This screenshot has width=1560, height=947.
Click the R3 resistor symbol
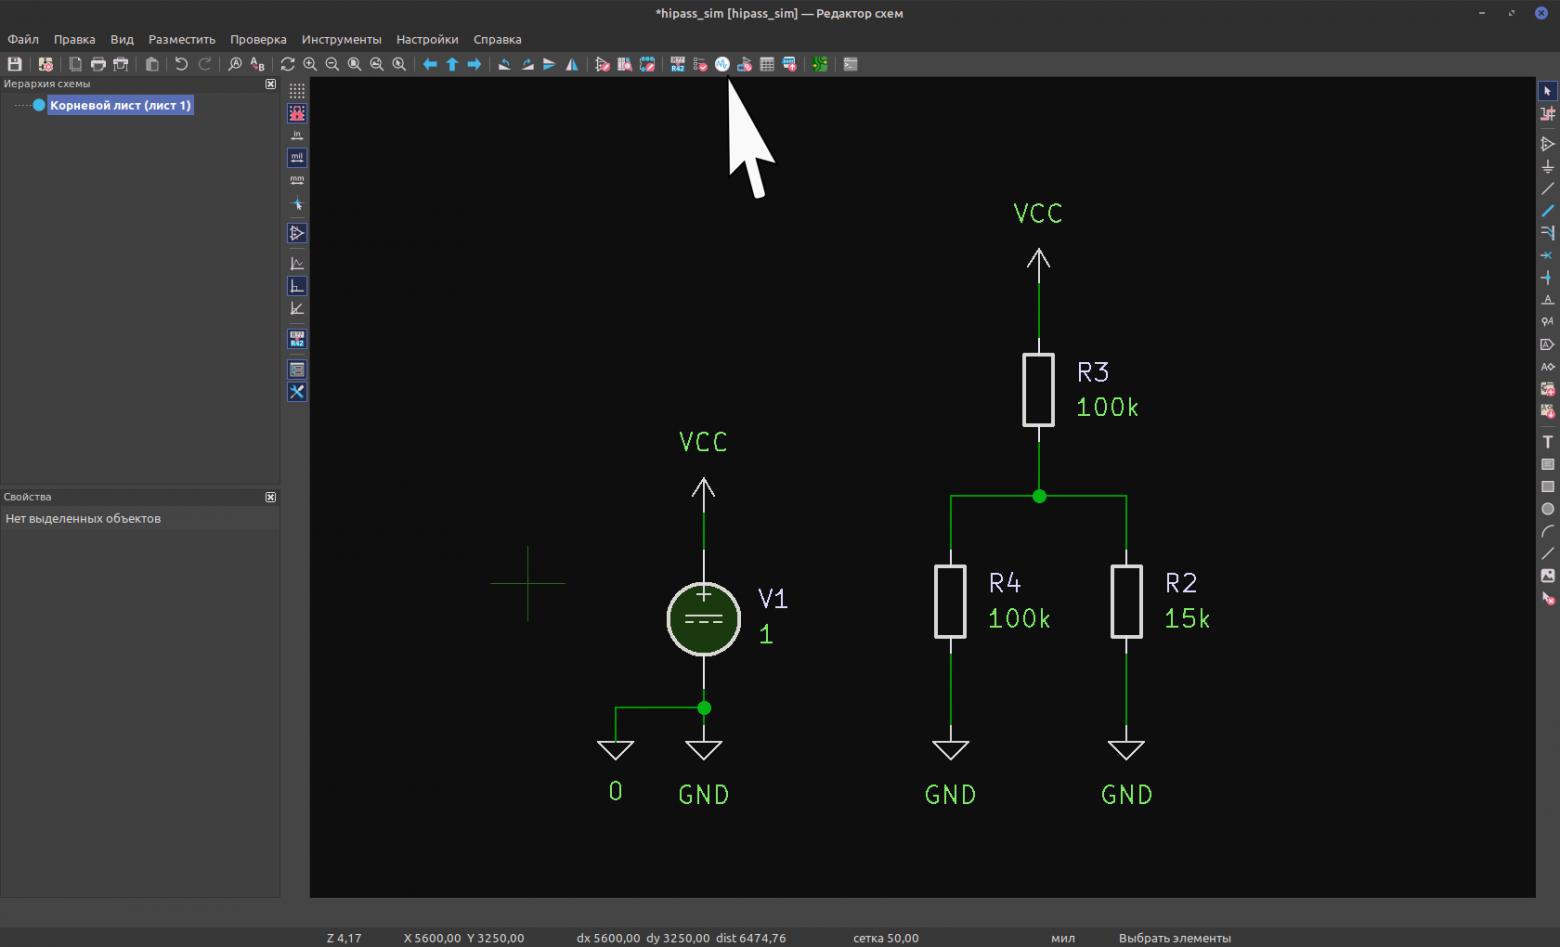tap(1038, 390)
